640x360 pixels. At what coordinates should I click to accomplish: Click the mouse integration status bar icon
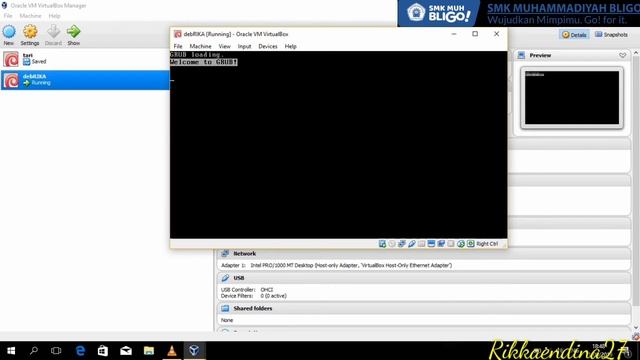pos(461,244)
